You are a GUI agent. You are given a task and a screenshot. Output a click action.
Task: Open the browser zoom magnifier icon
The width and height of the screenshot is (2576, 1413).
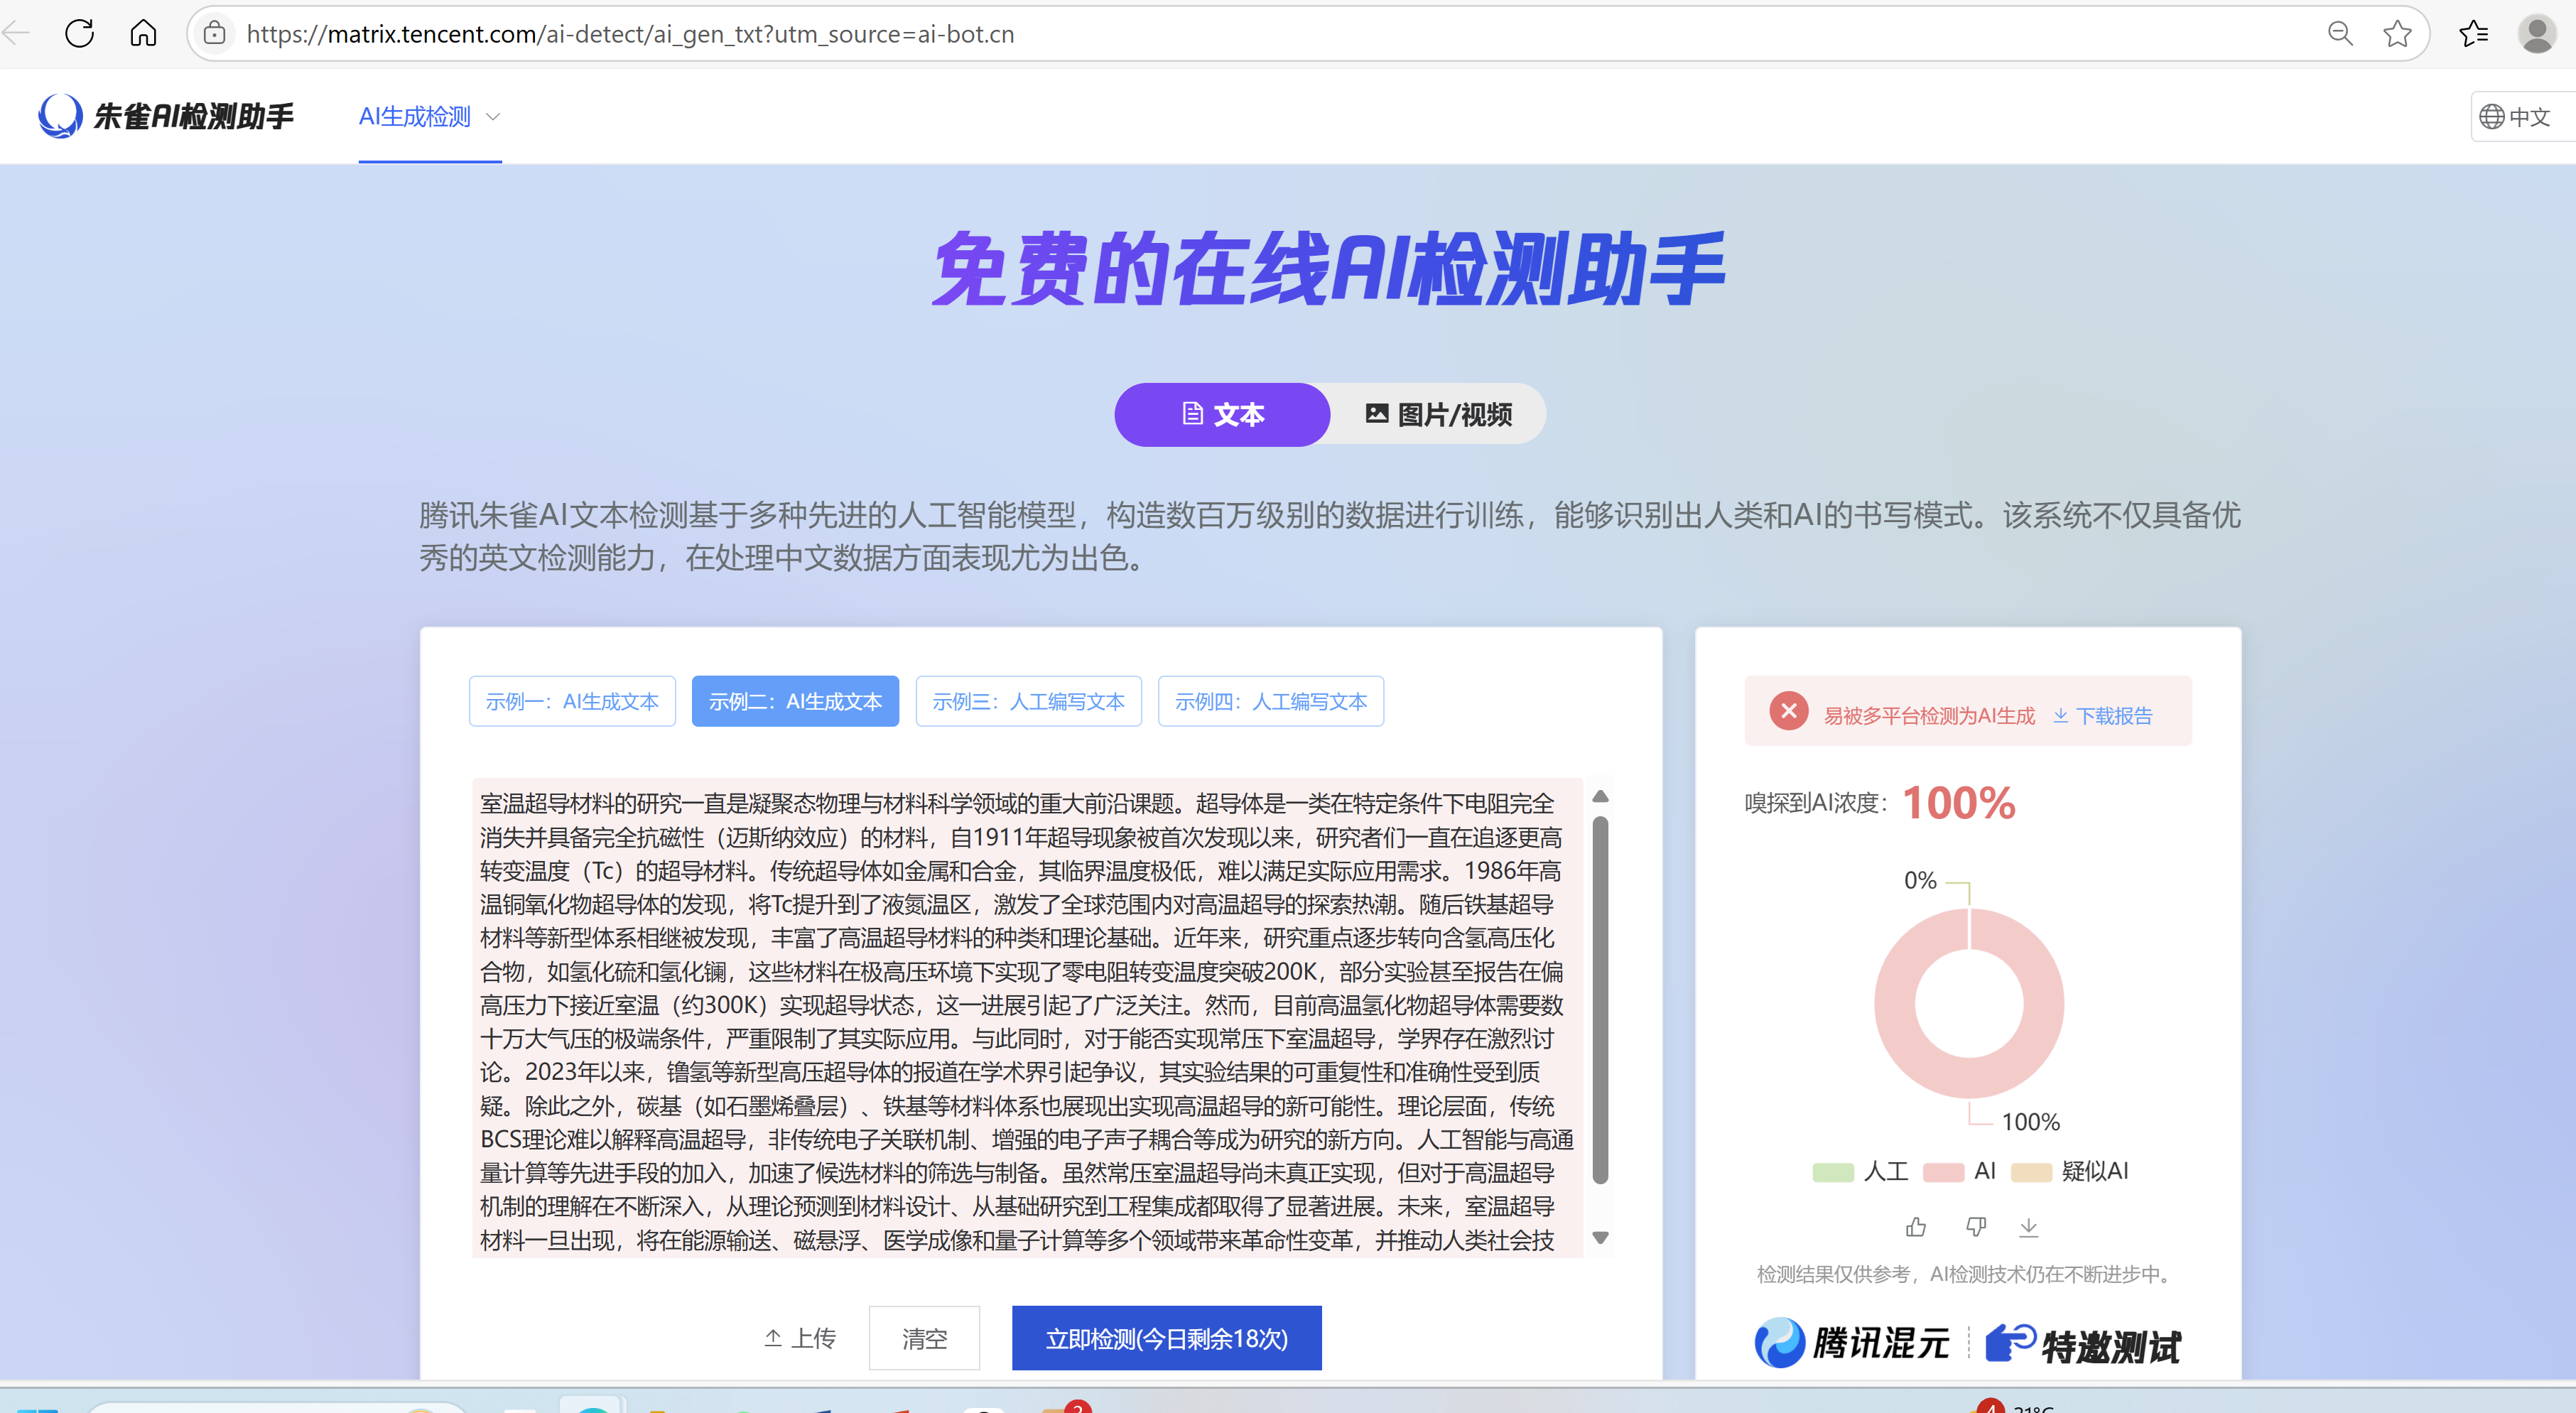coord(2339,34)
